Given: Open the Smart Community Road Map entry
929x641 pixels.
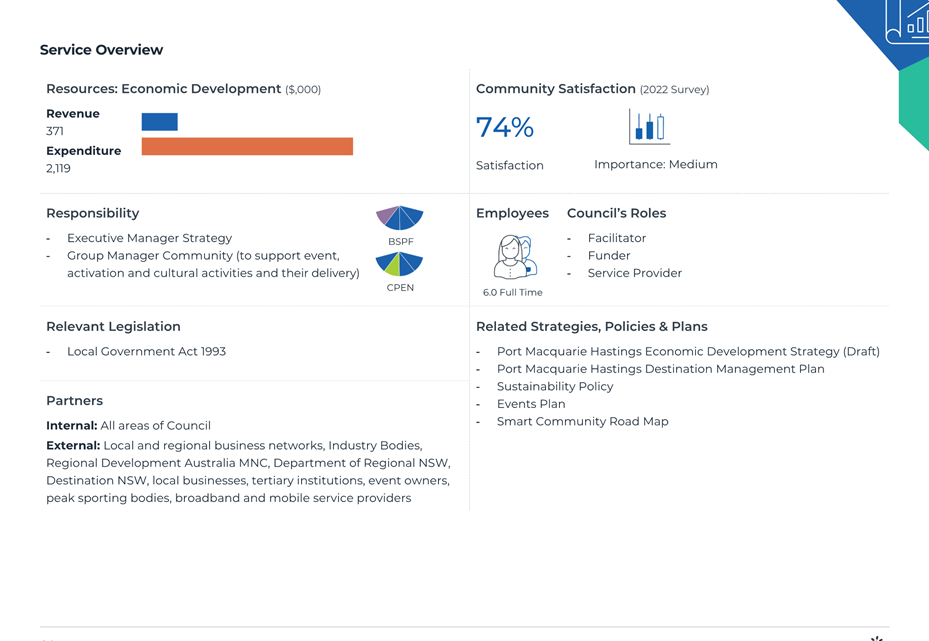Looking at the screenshot, I should [x=582, y=421].
